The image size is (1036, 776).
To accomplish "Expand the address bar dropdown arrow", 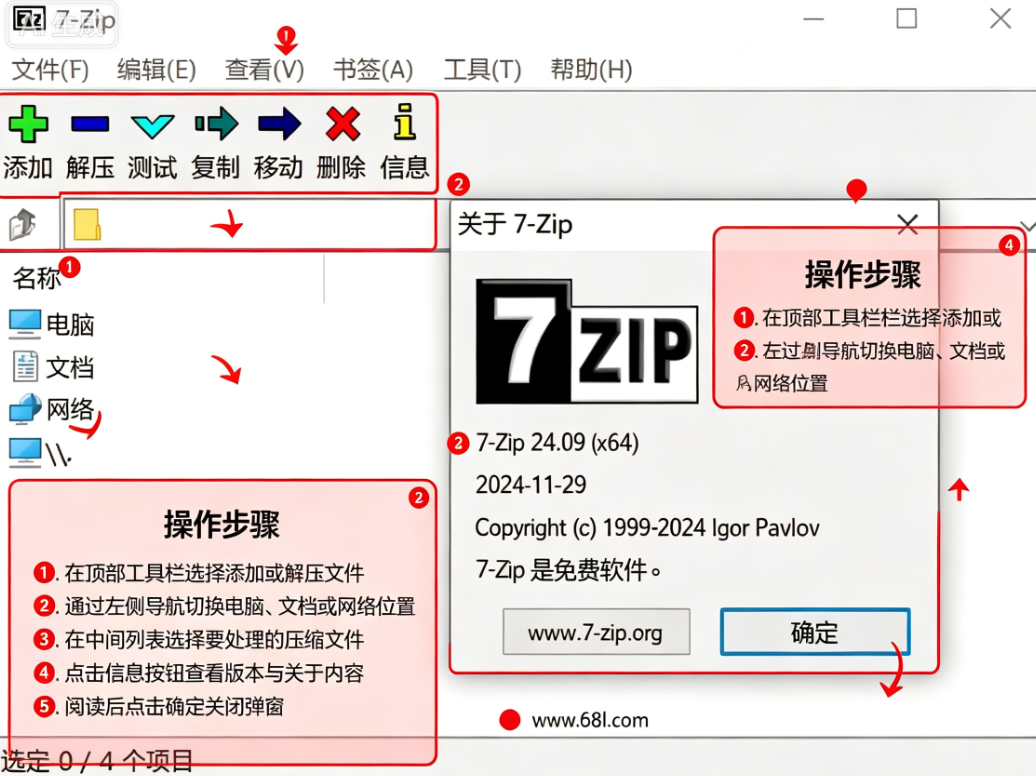I will coord(1027,226).
